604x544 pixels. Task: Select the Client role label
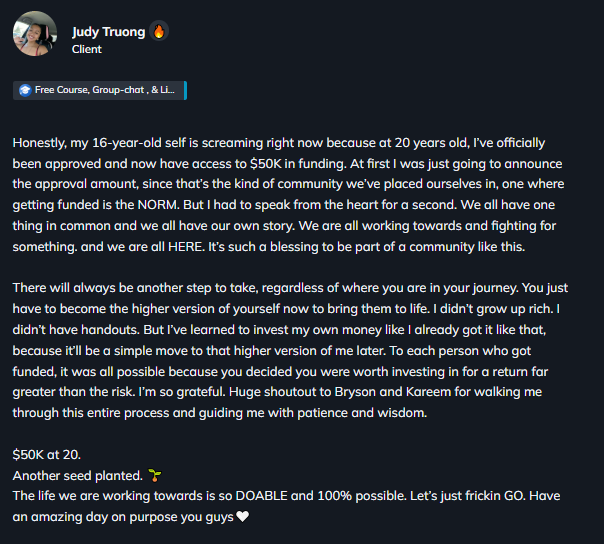87,48
